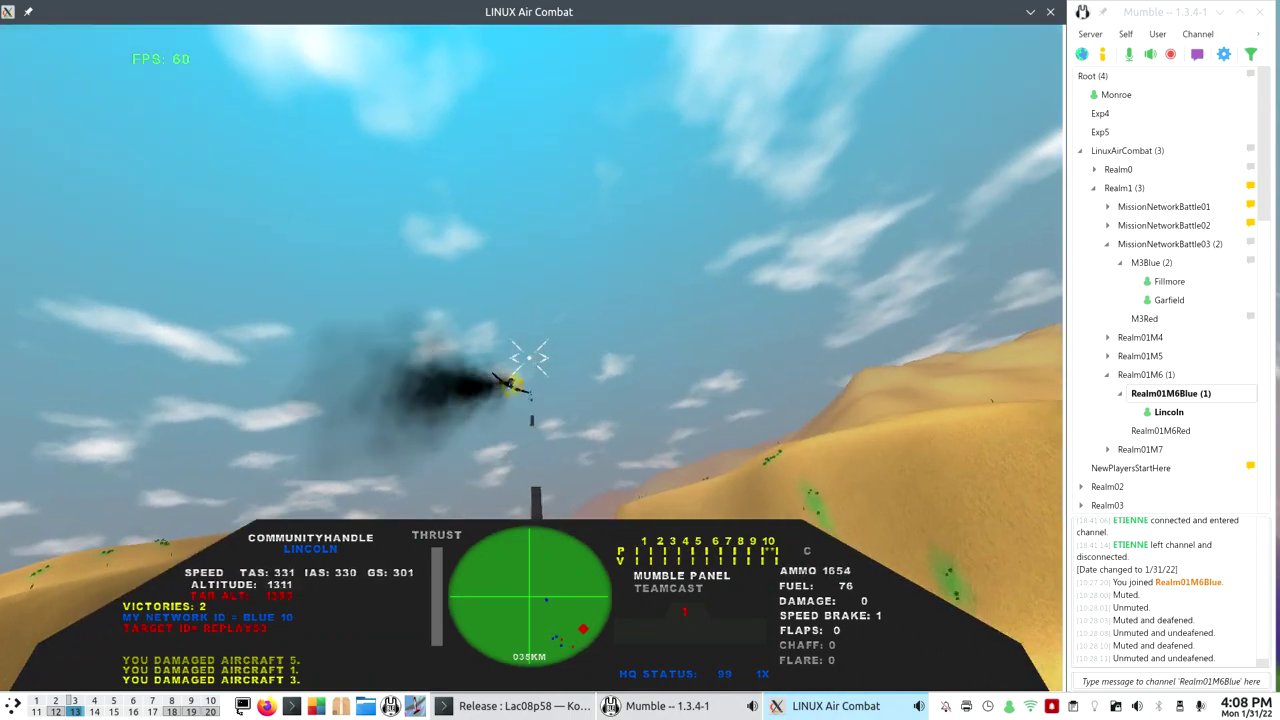Open Mumble settings gear icon
Image resolution: width=1280 pixels, height=720 pixels.
tap(1223, 54)
